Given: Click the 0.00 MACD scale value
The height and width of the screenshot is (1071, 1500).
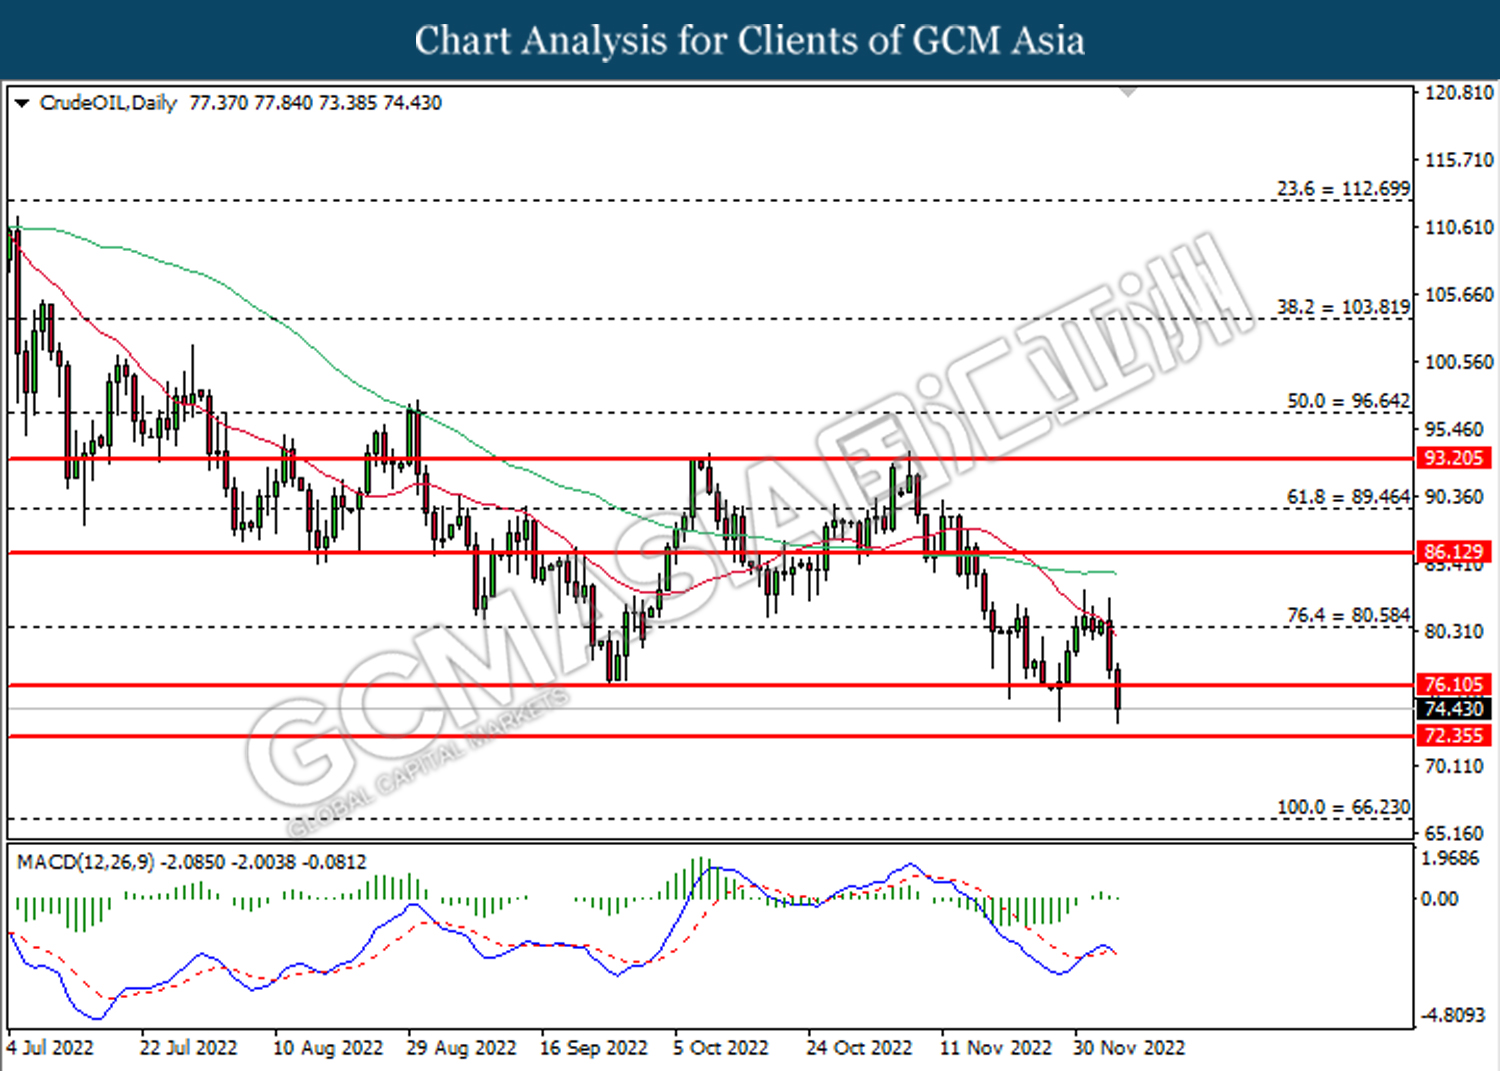Looking at the screenshot, I should pos(1440,899).
